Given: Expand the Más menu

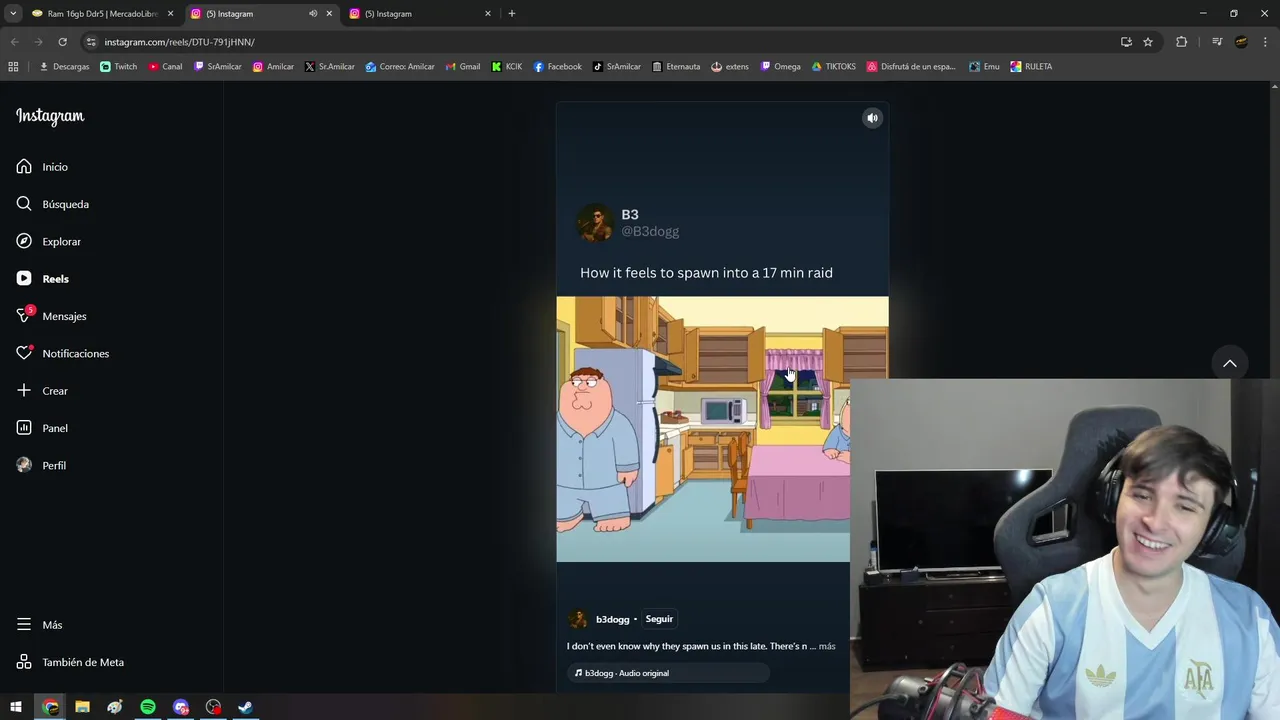Looking at the screenshot, I should (x=39, y=625).
